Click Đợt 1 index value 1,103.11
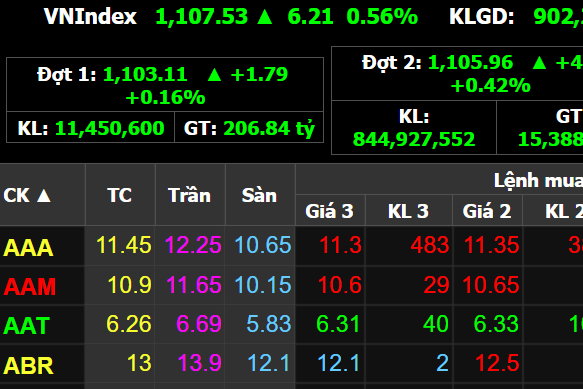The height and width of the screenshot is (389, 583). click(x=145, y=74)
